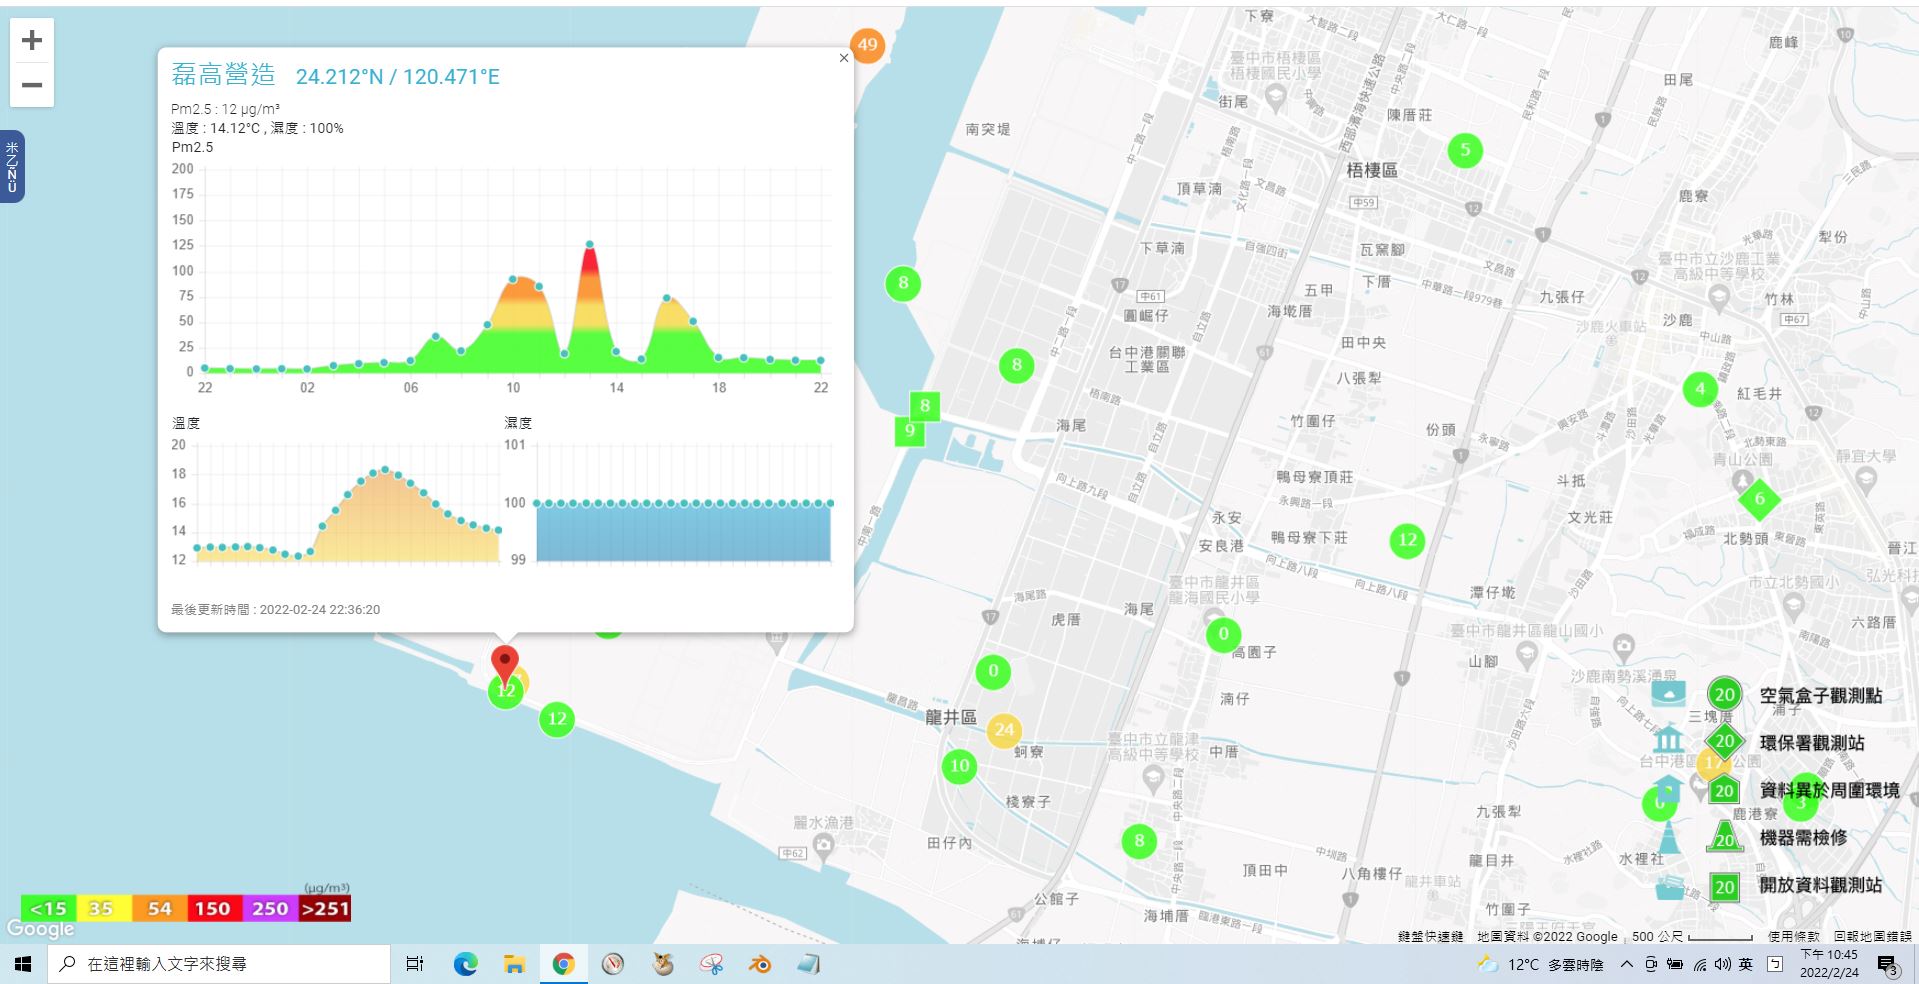This screenshot has height=984, width=1919.
Task: Click the 0 marker above 龍井區
Action: [x=993, y=672]
